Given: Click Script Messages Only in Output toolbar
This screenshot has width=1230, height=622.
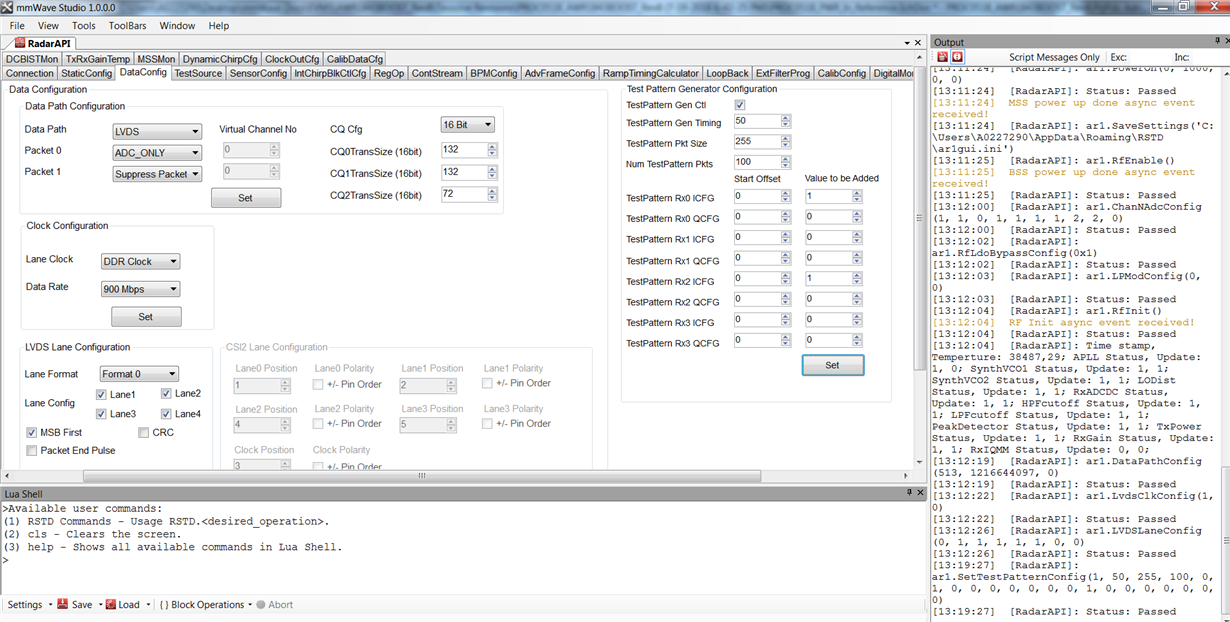Looking at the screenshot, I should [x=1054, y=57].
